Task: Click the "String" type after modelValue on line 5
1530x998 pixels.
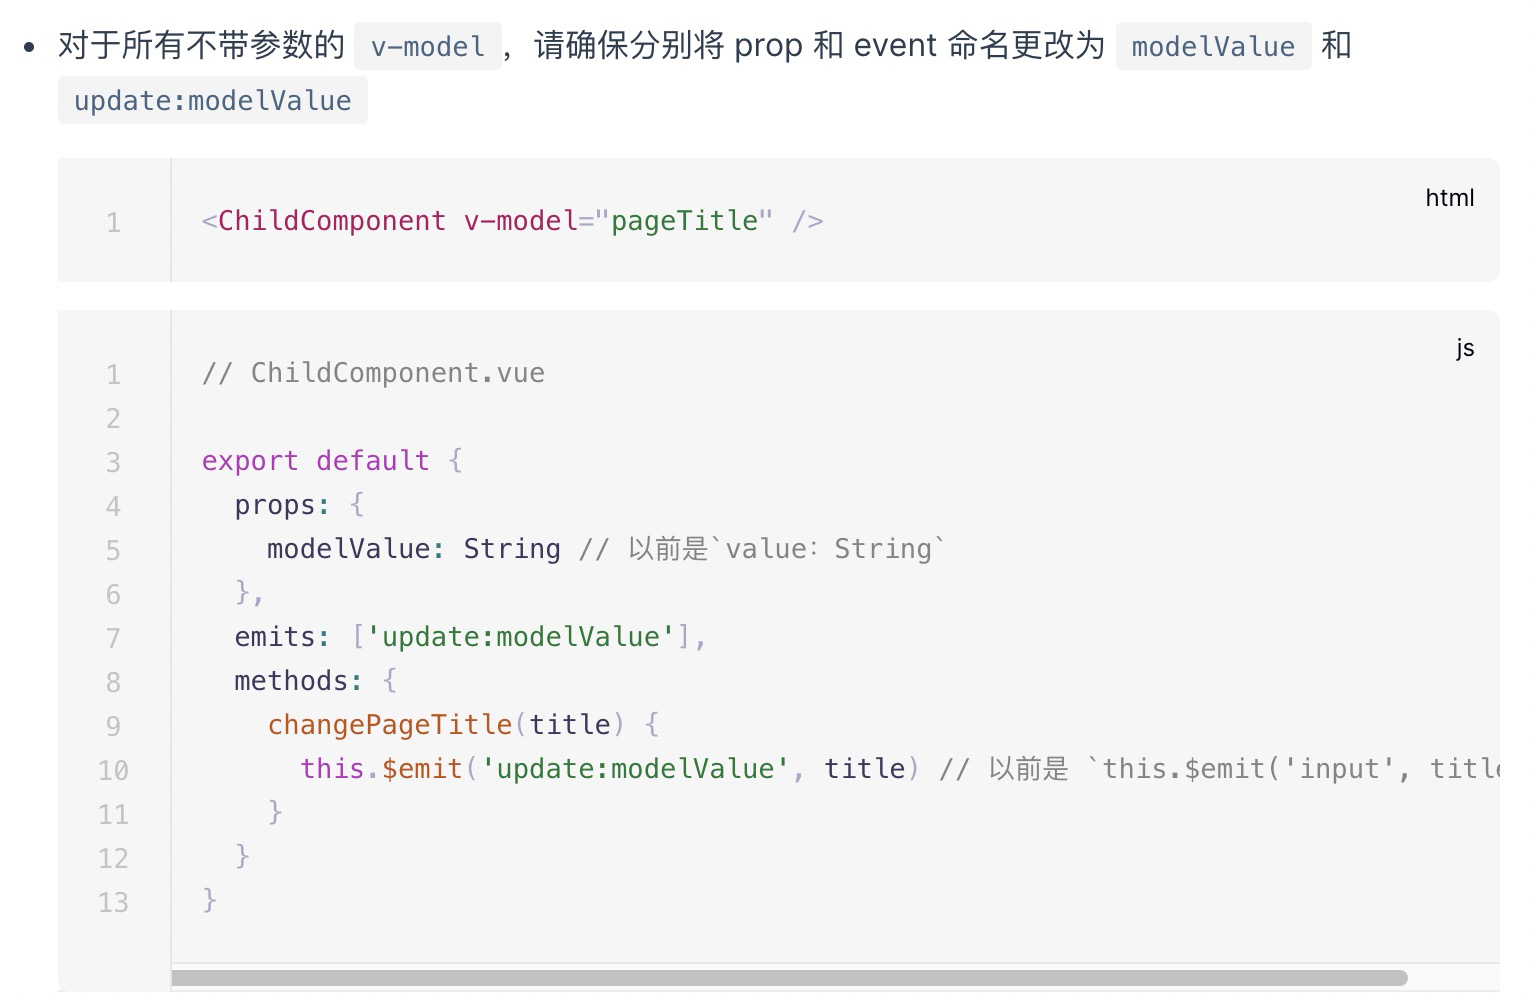Action: pos(512,549)
